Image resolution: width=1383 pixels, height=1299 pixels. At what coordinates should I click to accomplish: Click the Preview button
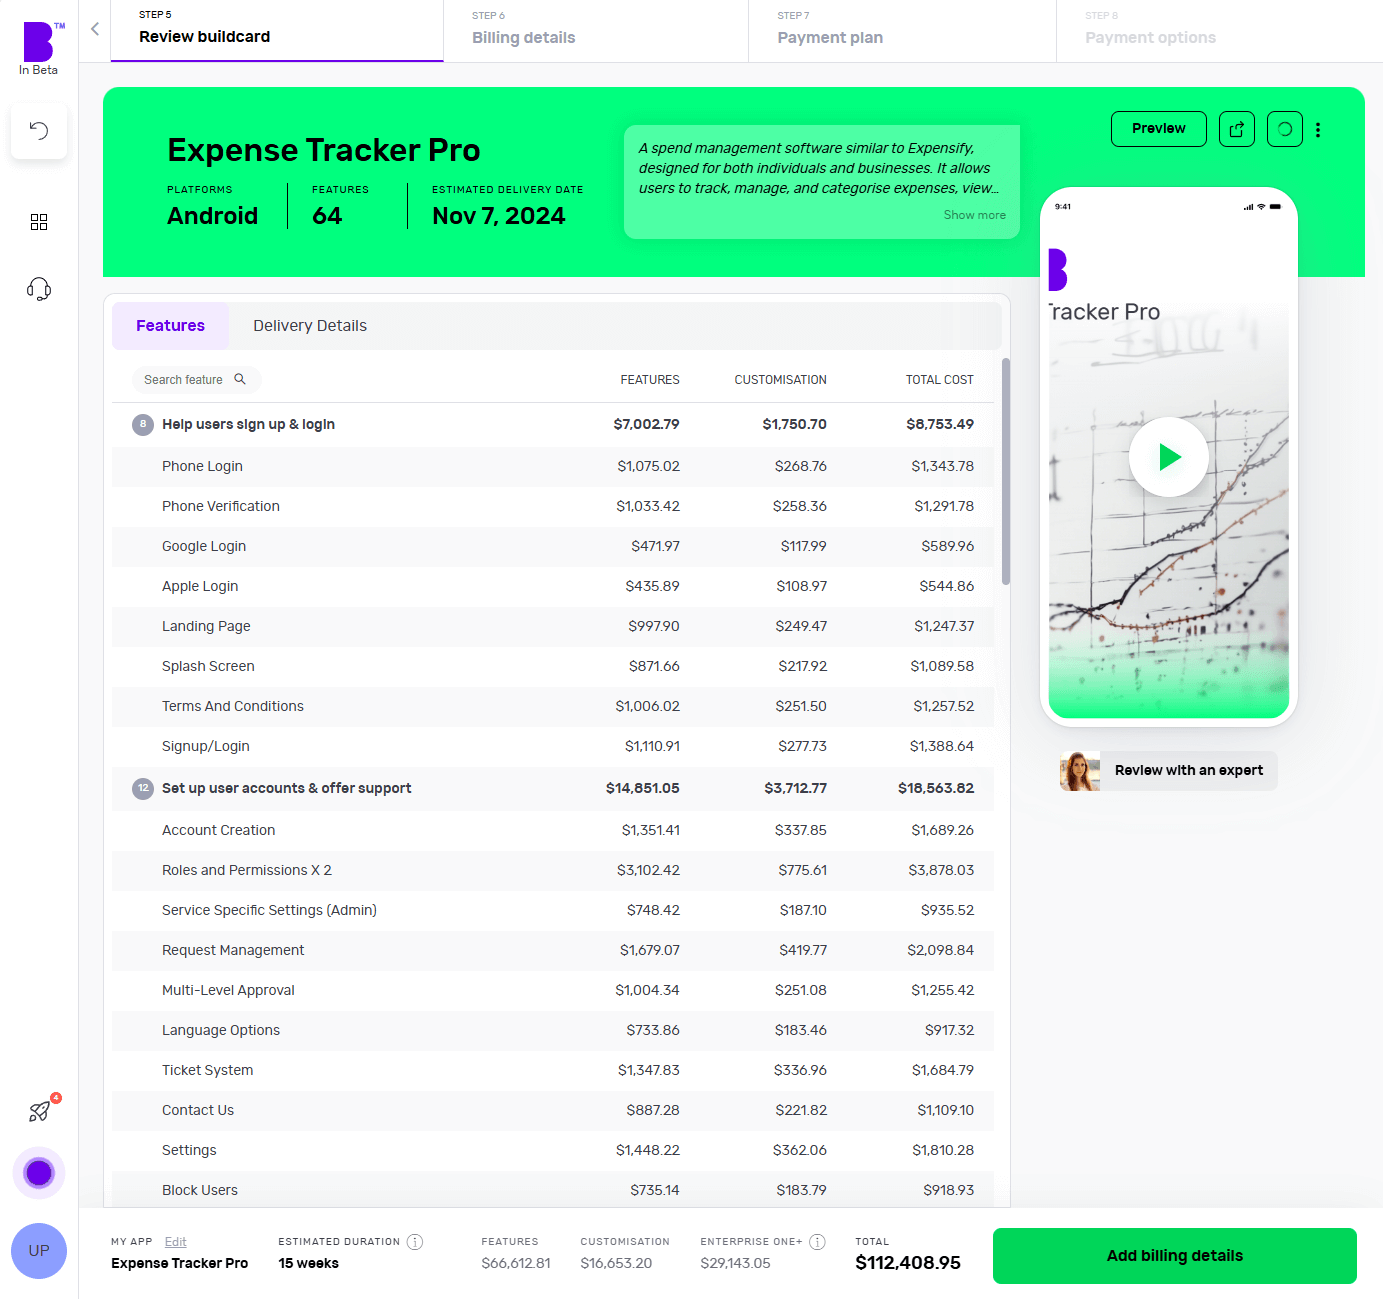(x=1159, y=129)
